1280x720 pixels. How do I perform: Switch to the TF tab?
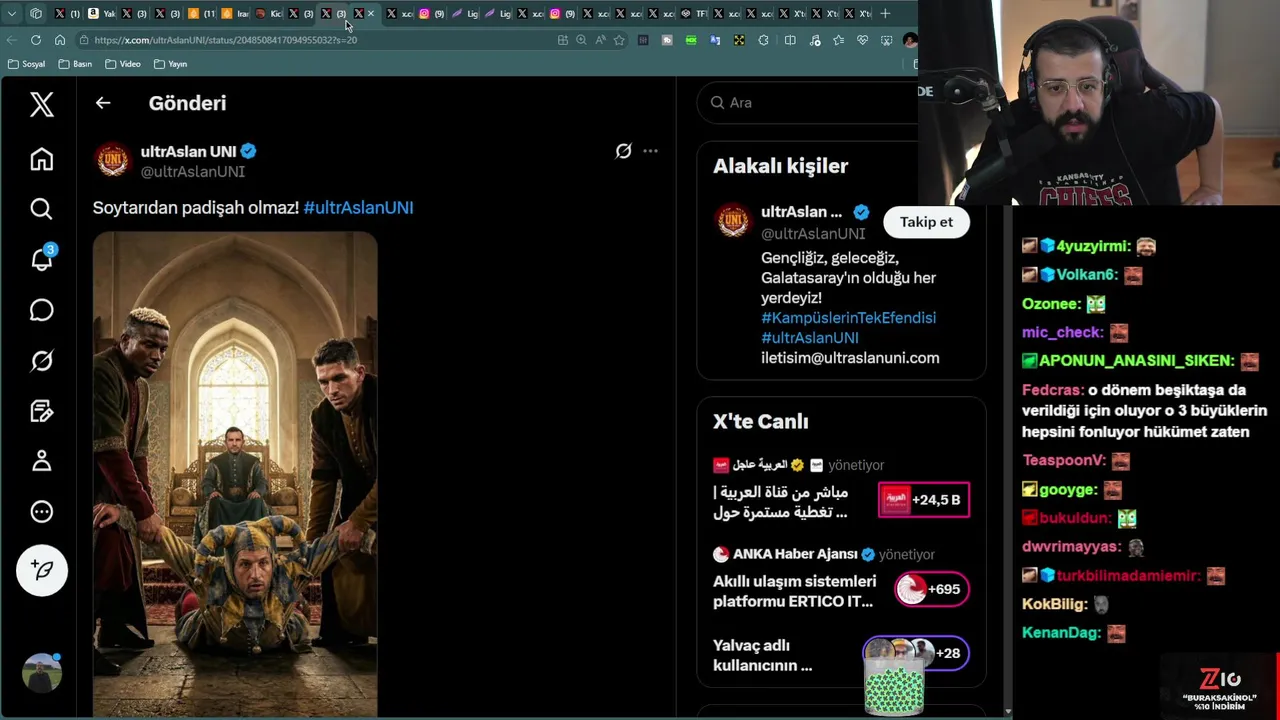tap(694, 13)
